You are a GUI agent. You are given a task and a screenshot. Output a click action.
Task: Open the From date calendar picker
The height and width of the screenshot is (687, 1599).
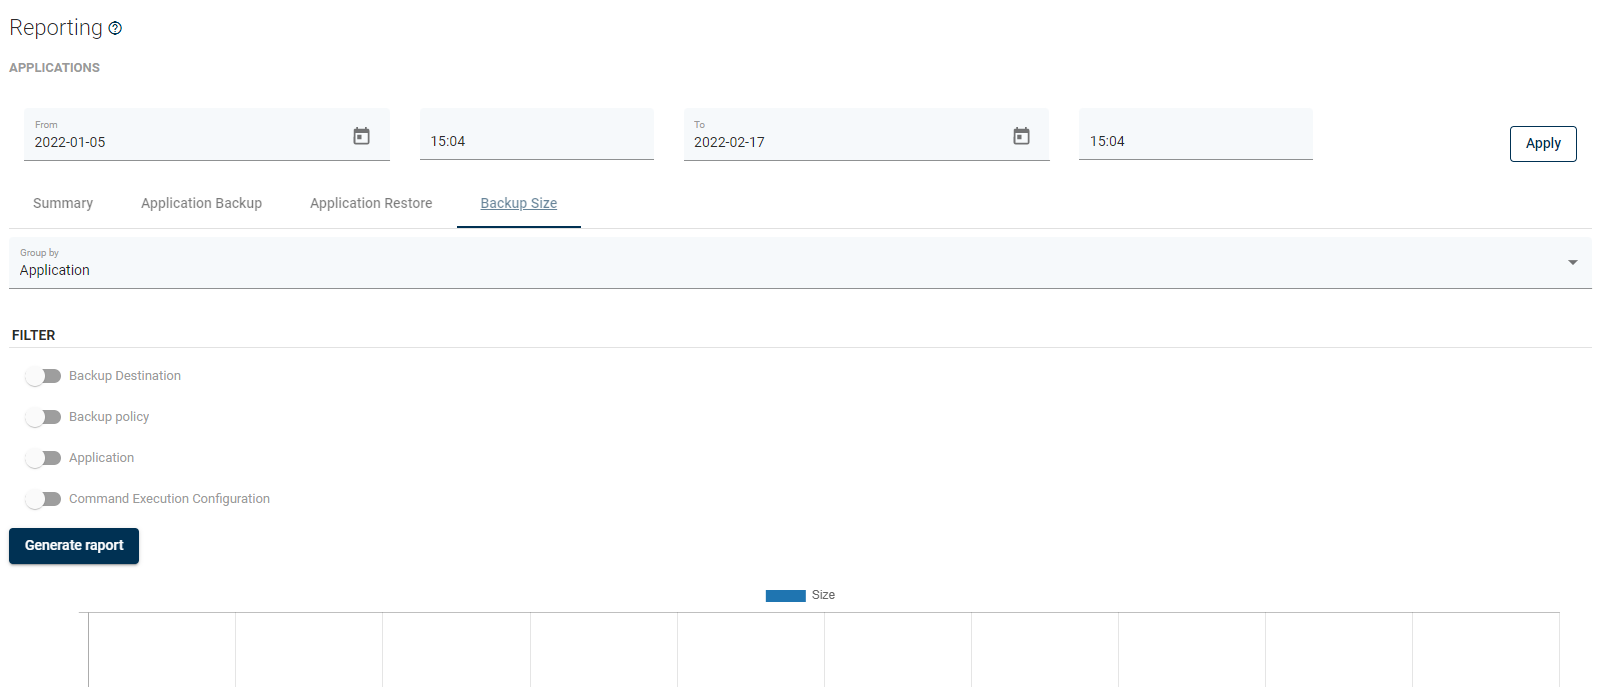tap(361, 136)
